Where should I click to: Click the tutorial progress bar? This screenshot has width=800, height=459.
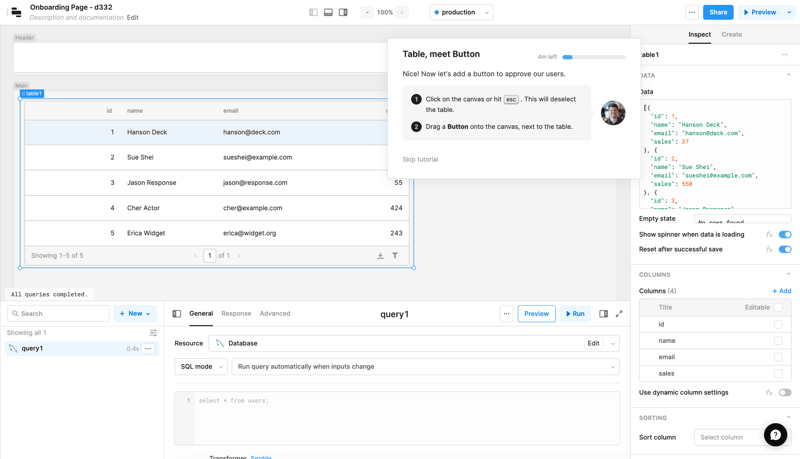click(x=594, y=57)
